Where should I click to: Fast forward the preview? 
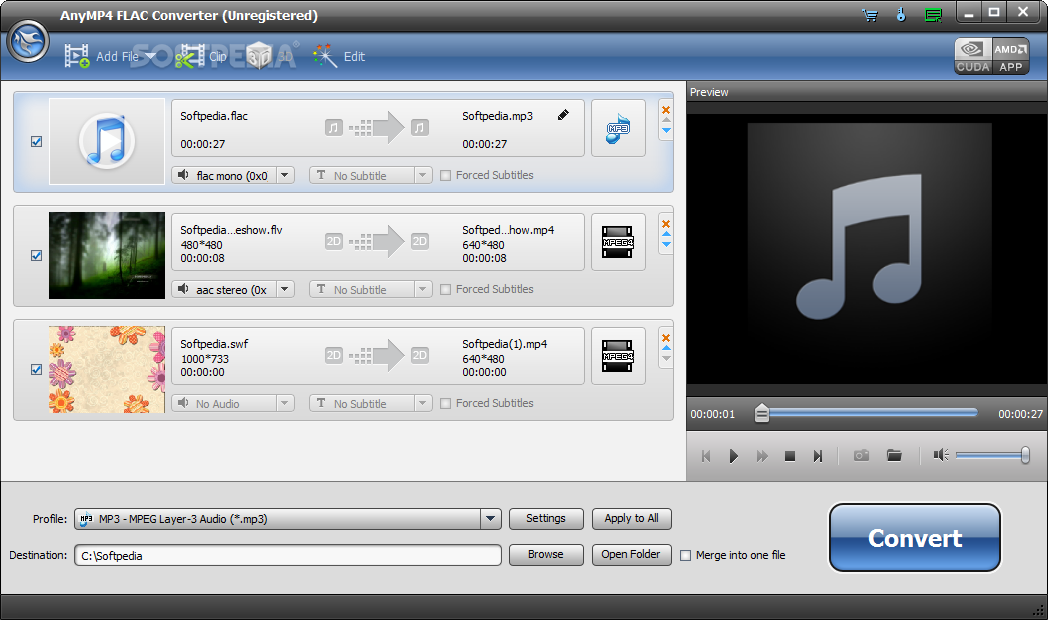tap(762, 456)
